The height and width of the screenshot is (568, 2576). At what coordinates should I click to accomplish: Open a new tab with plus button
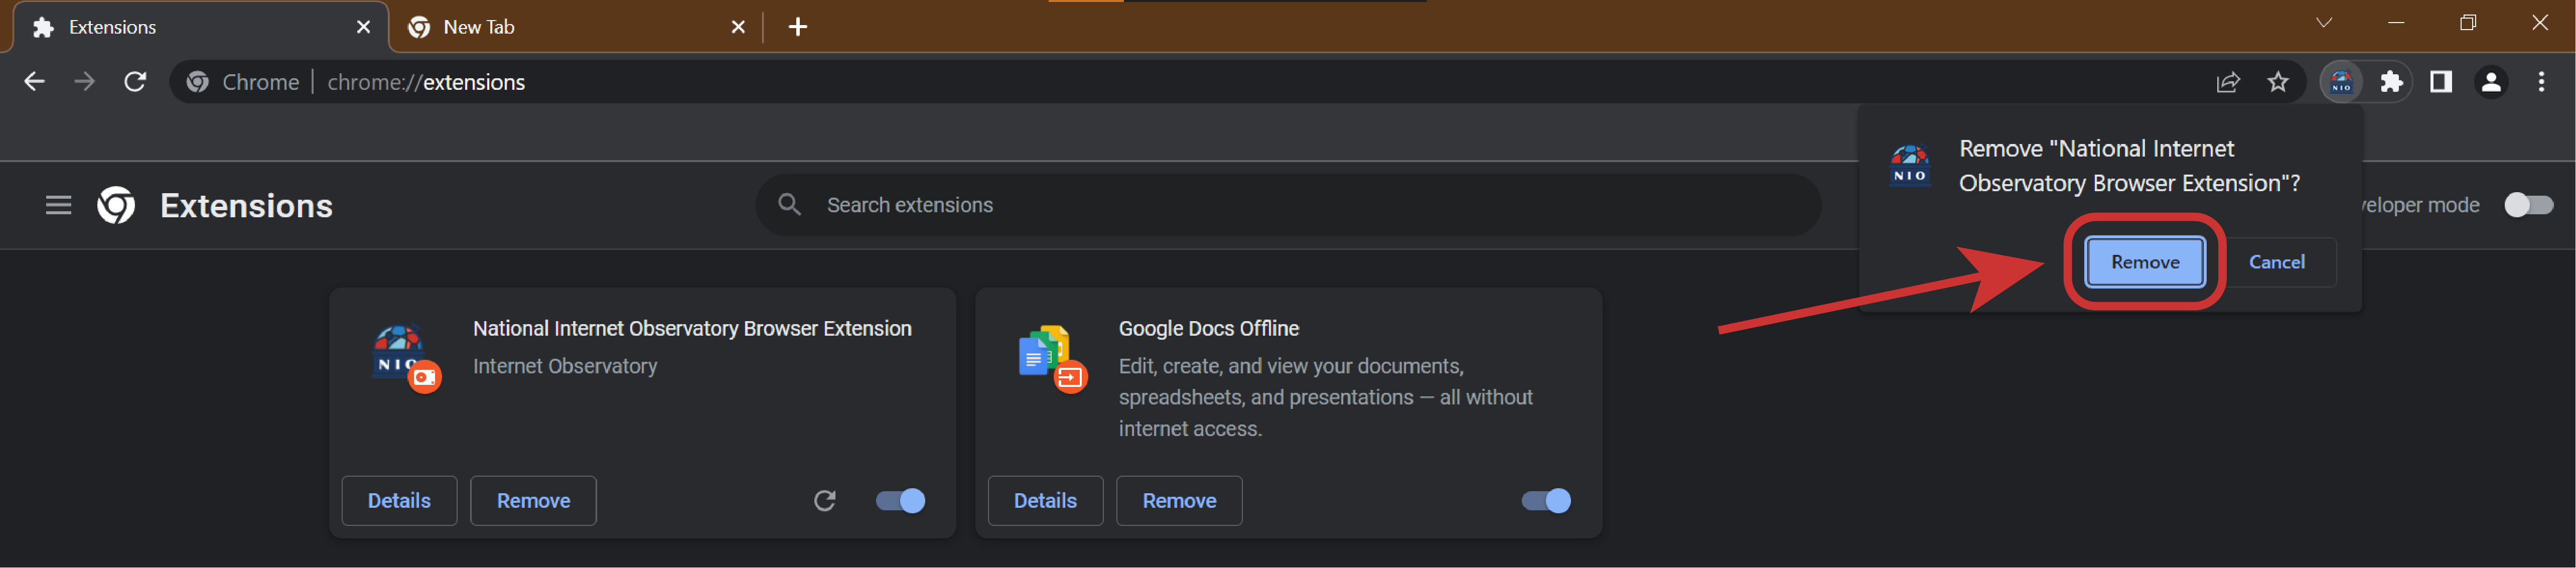click(797, 27)
